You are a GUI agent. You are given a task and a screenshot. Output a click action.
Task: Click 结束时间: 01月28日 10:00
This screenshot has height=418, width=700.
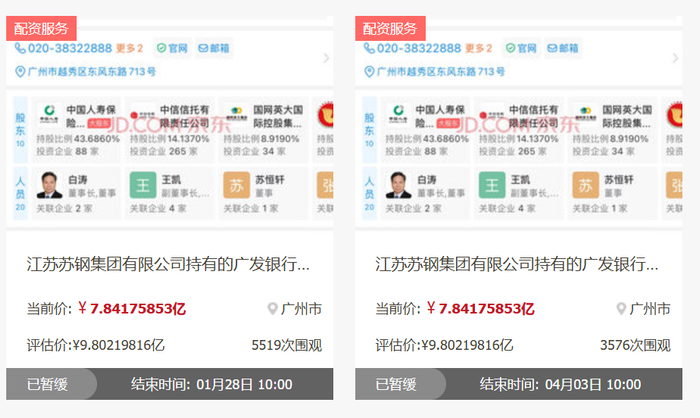click(212, 384)
